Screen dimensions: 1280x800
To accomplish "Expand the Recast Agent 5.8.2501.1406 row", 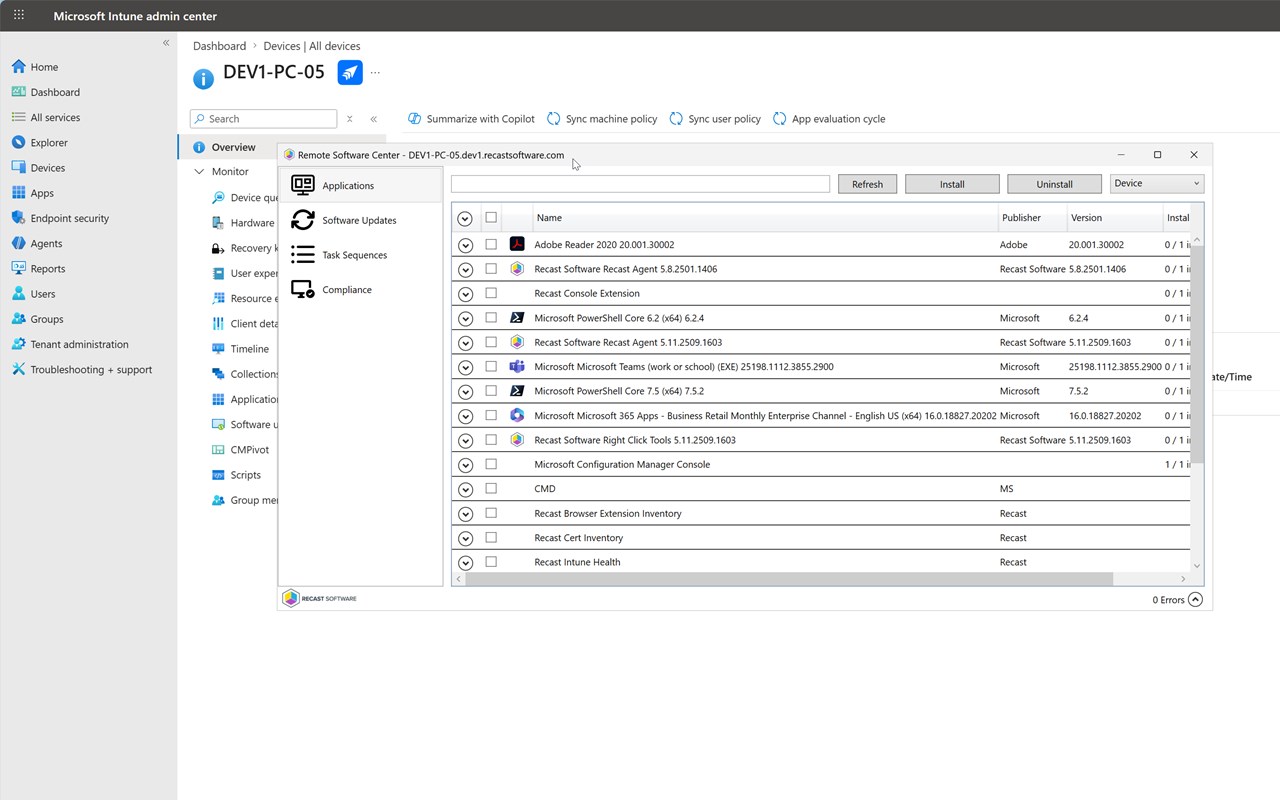I will (465, 269).
